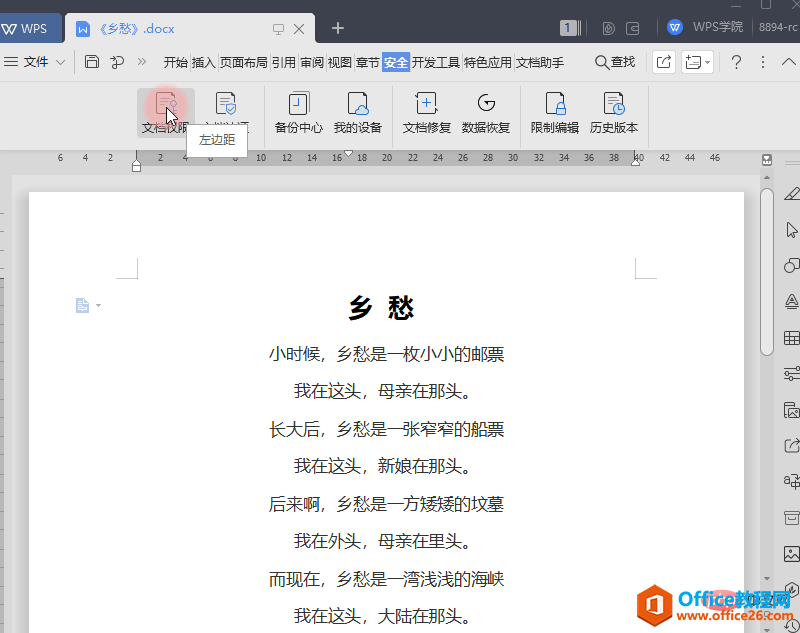Switch to the View (视图) tab
This screenshot has width=800, height=633.
tap(339, 62)
